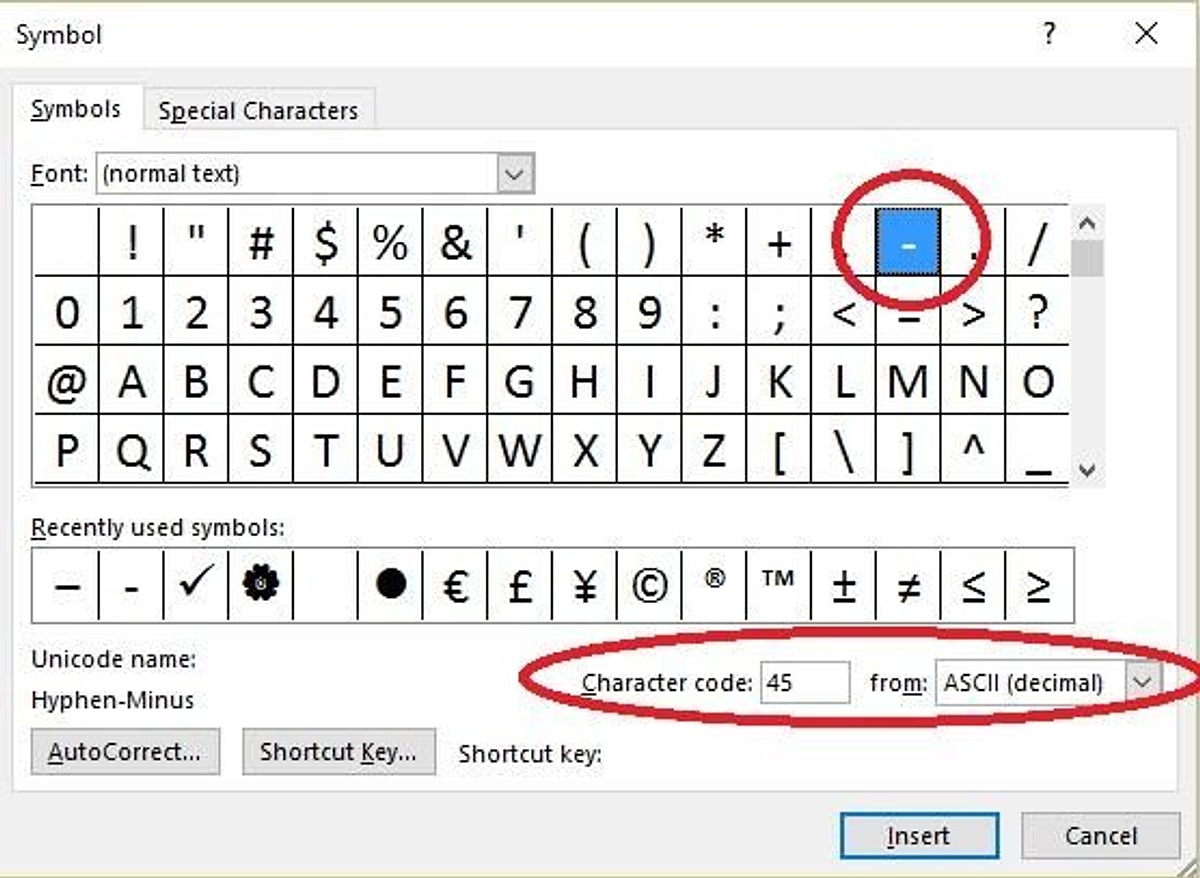Select the not-equal sign symbol
Screen dimensions: 1200x878
[908, 584]
